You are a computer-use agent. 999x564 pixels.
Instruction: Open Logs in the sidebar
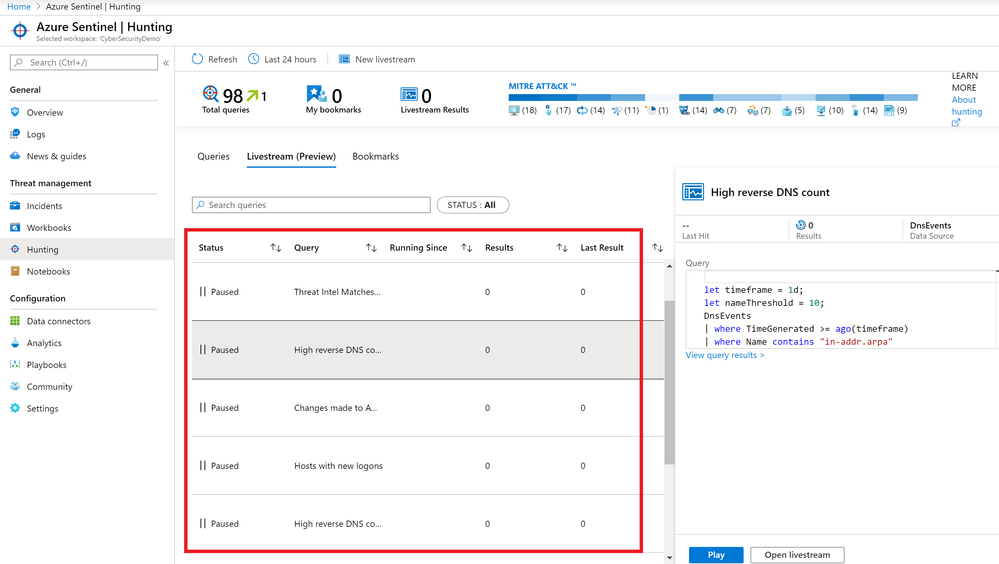click(36, 134)
